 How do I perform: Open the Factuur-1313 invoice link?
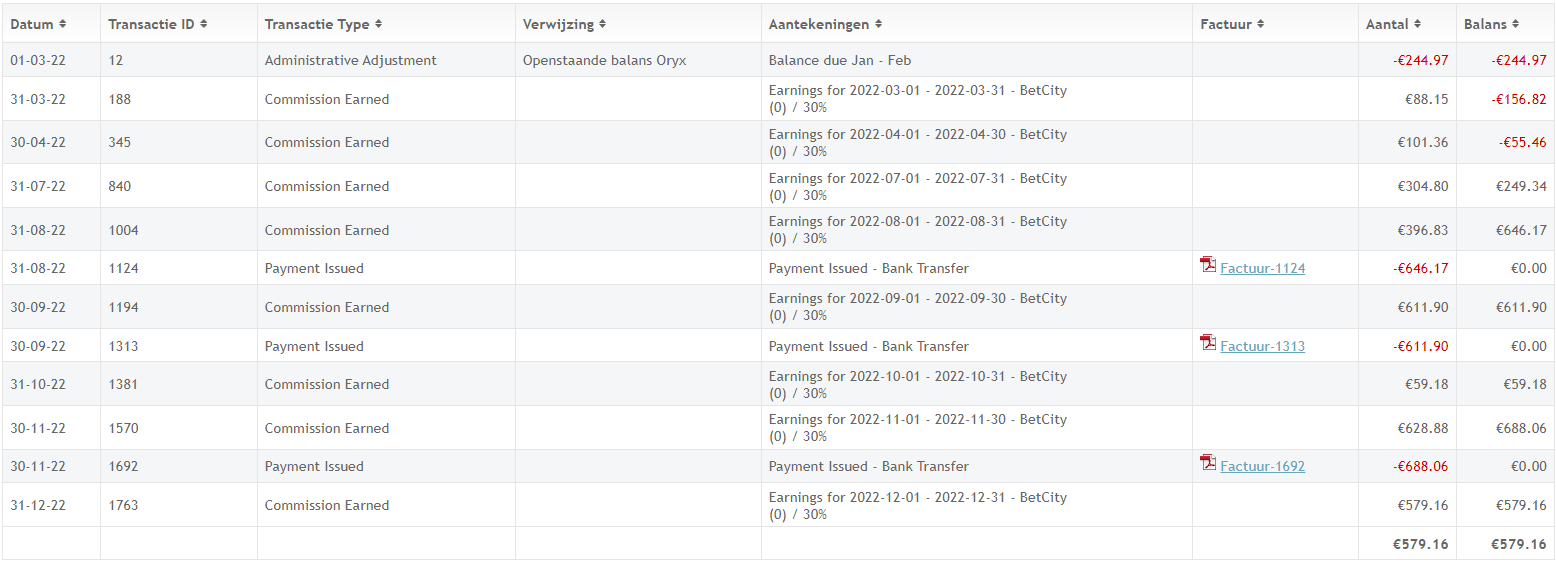pyautogui.click(x=1262, y=346)
